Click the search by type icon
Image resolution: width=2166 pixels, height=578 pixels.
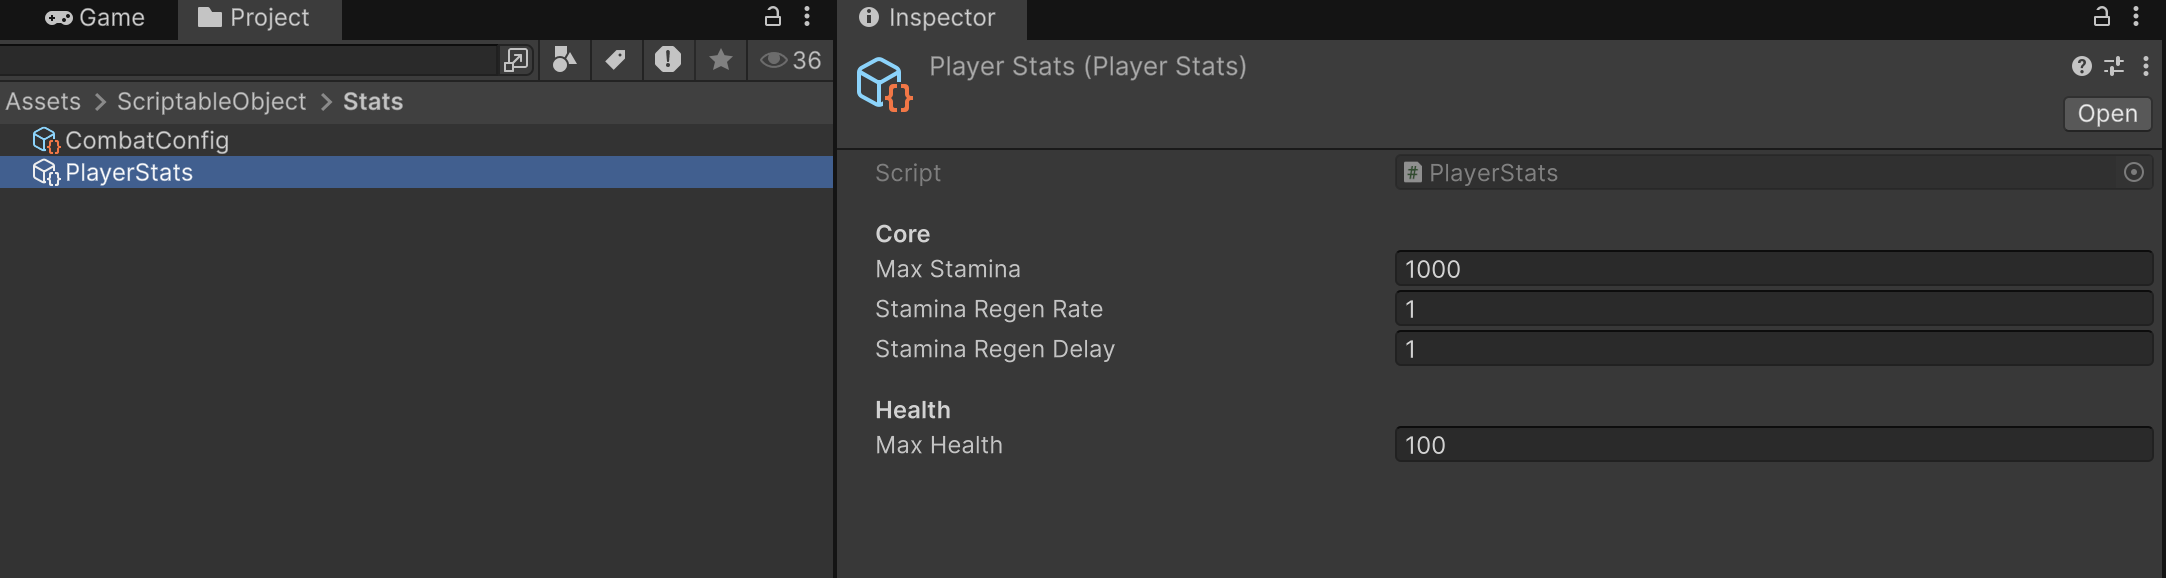pos(565,60)
